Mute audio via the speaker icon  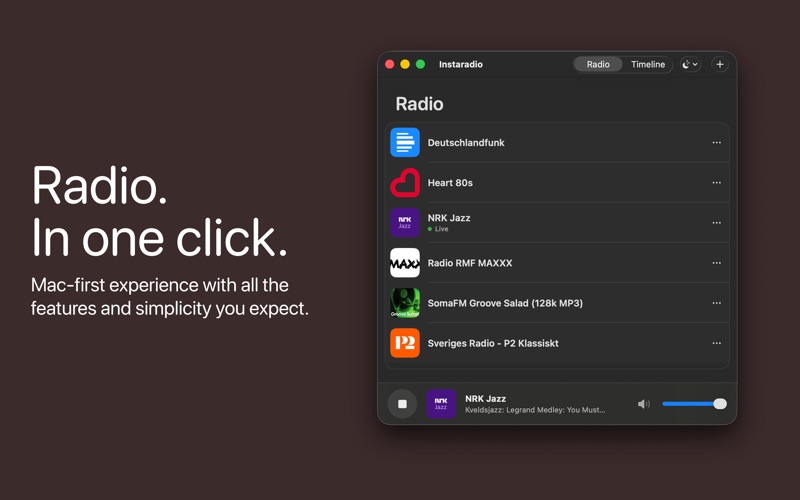(643, 404)
